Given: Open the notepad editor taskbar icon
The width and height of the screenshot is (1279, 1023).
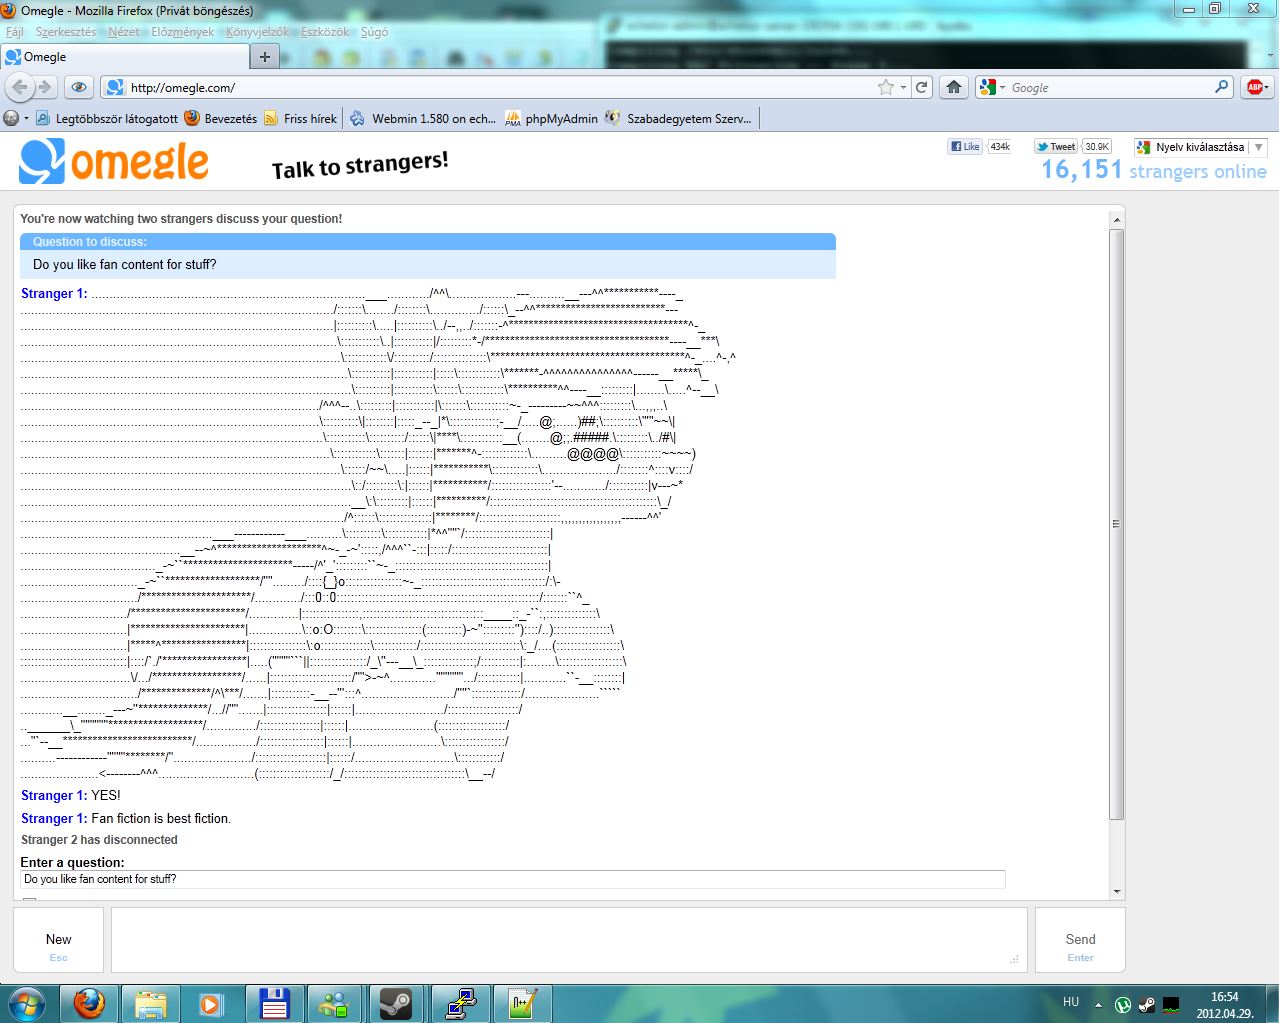Looking at the screenshot, I should [x=523, y=1003].
